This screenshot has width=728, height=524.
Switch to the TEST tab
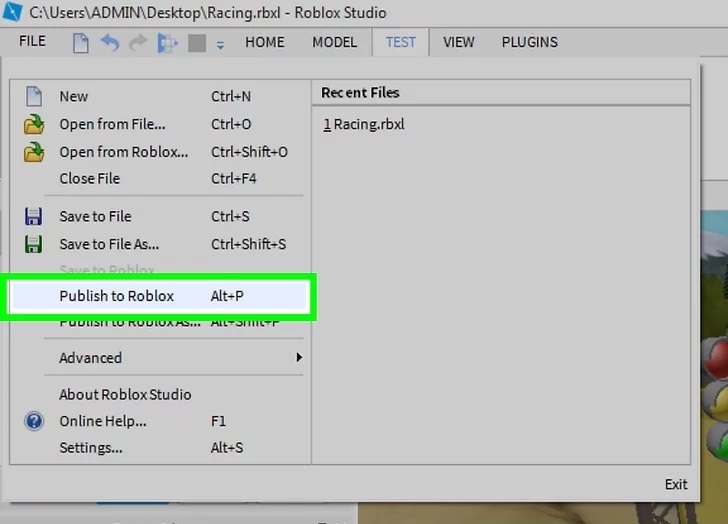pos(401,42)
